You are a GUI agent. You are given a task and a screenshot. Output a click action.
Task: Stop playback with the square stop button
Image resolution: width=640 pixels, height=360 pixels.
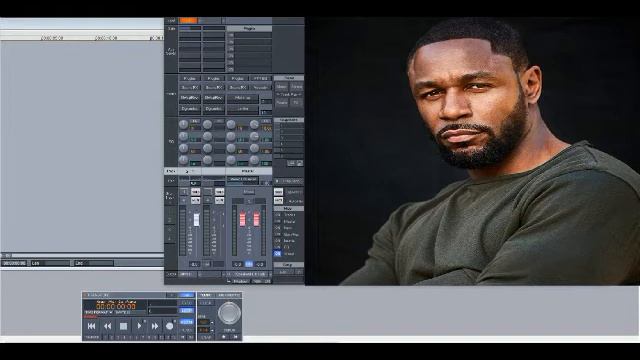point(123,326)
